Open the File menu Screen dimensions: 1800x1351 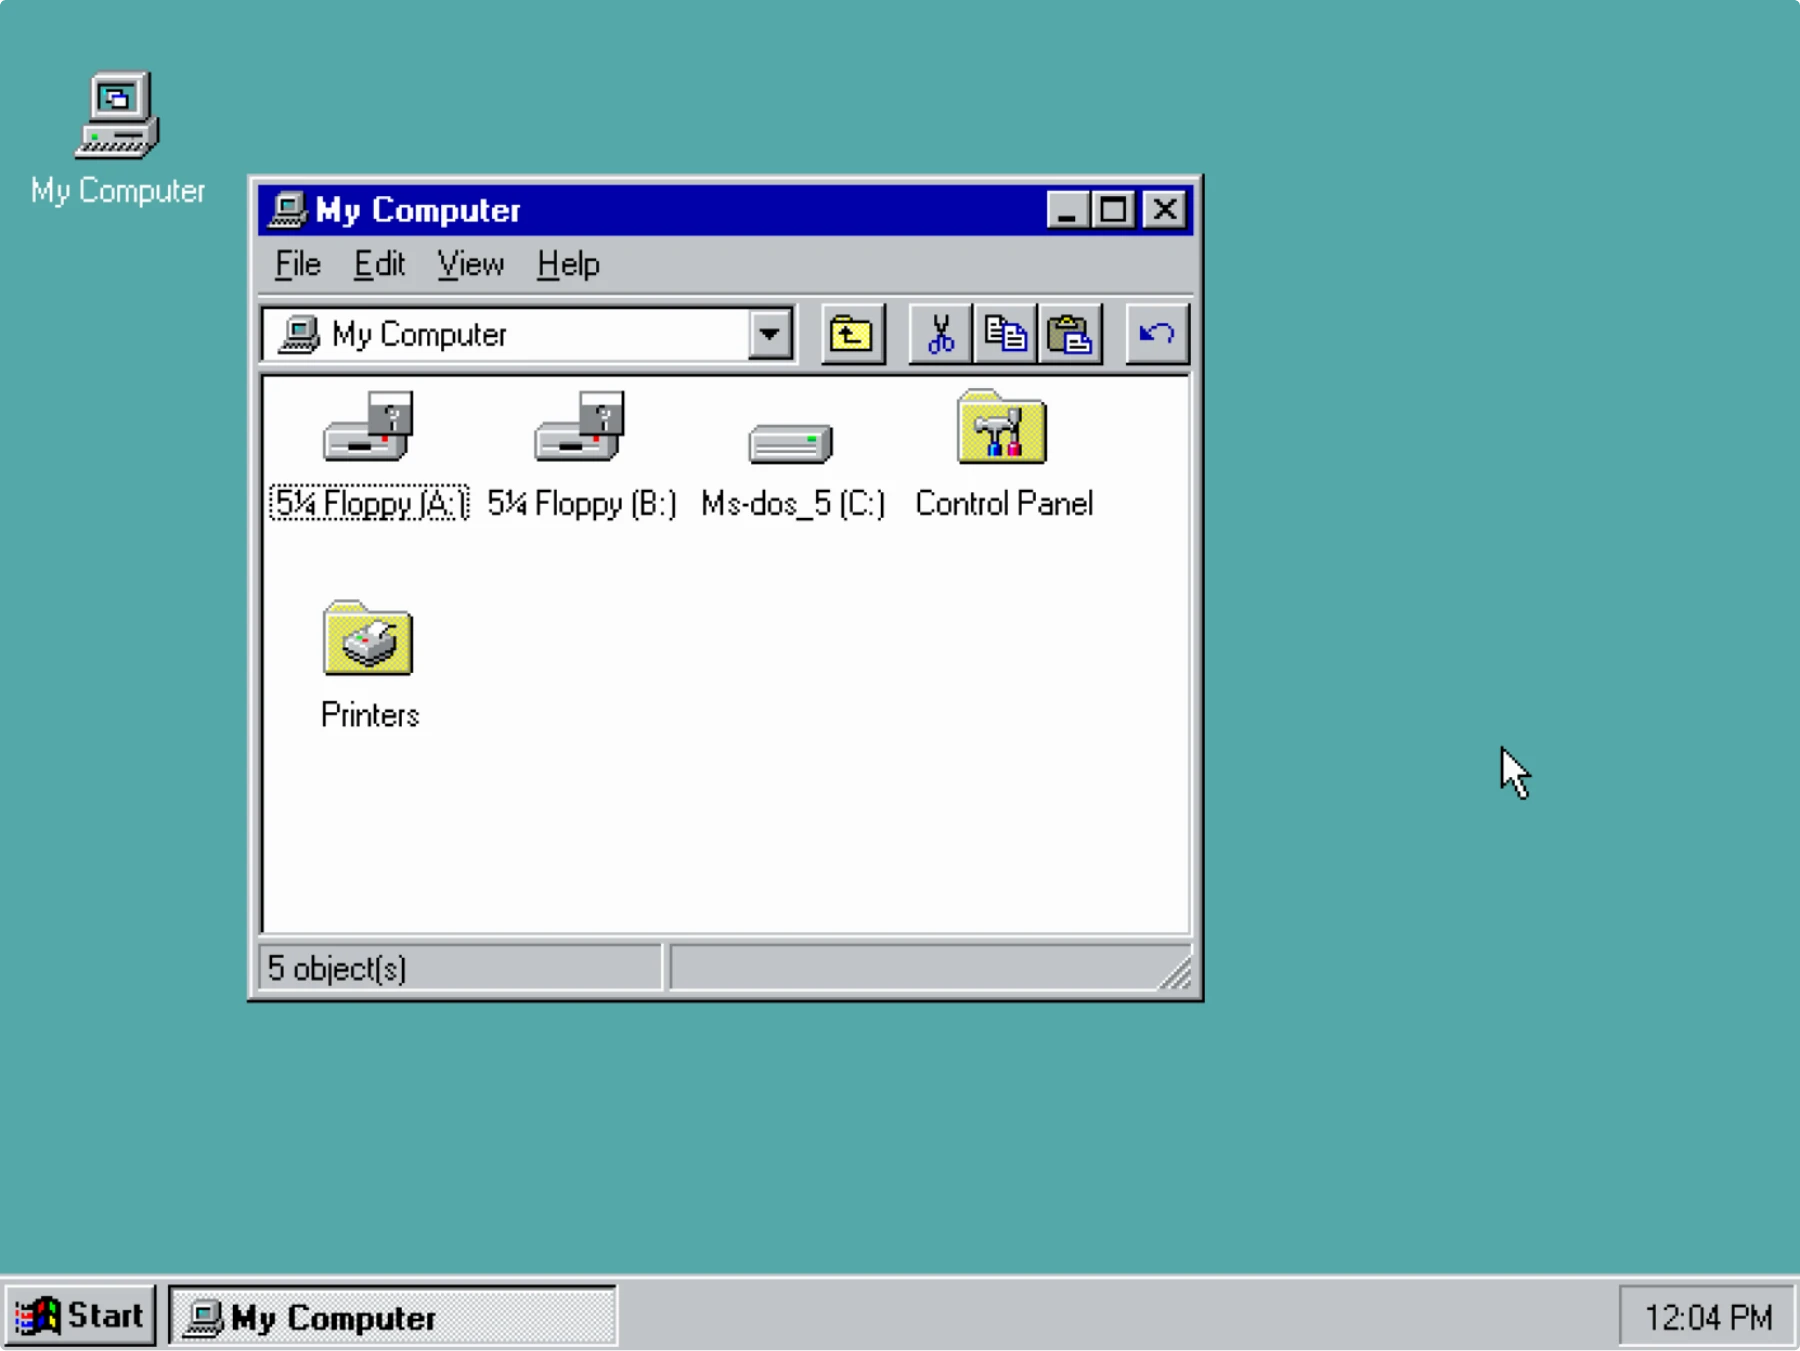coord(298,265)
